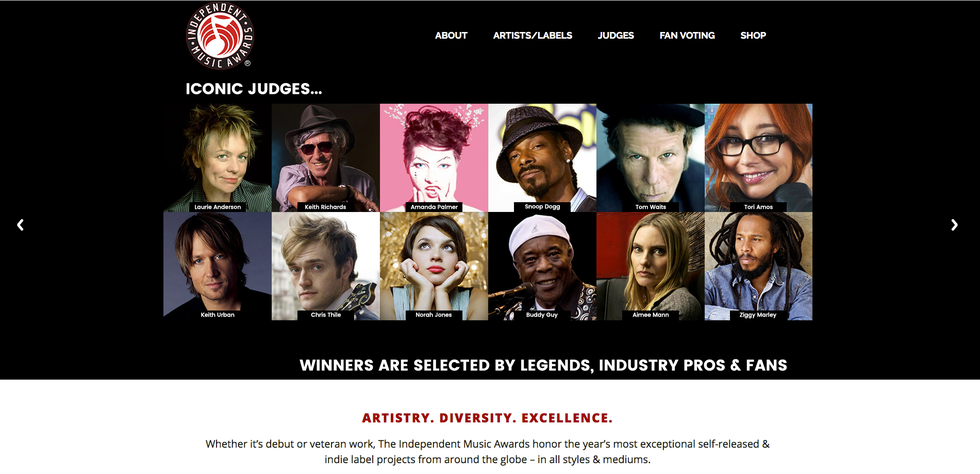Choose the Chris Thile thumbnail
980x474 pixels.
coord(326,266)
